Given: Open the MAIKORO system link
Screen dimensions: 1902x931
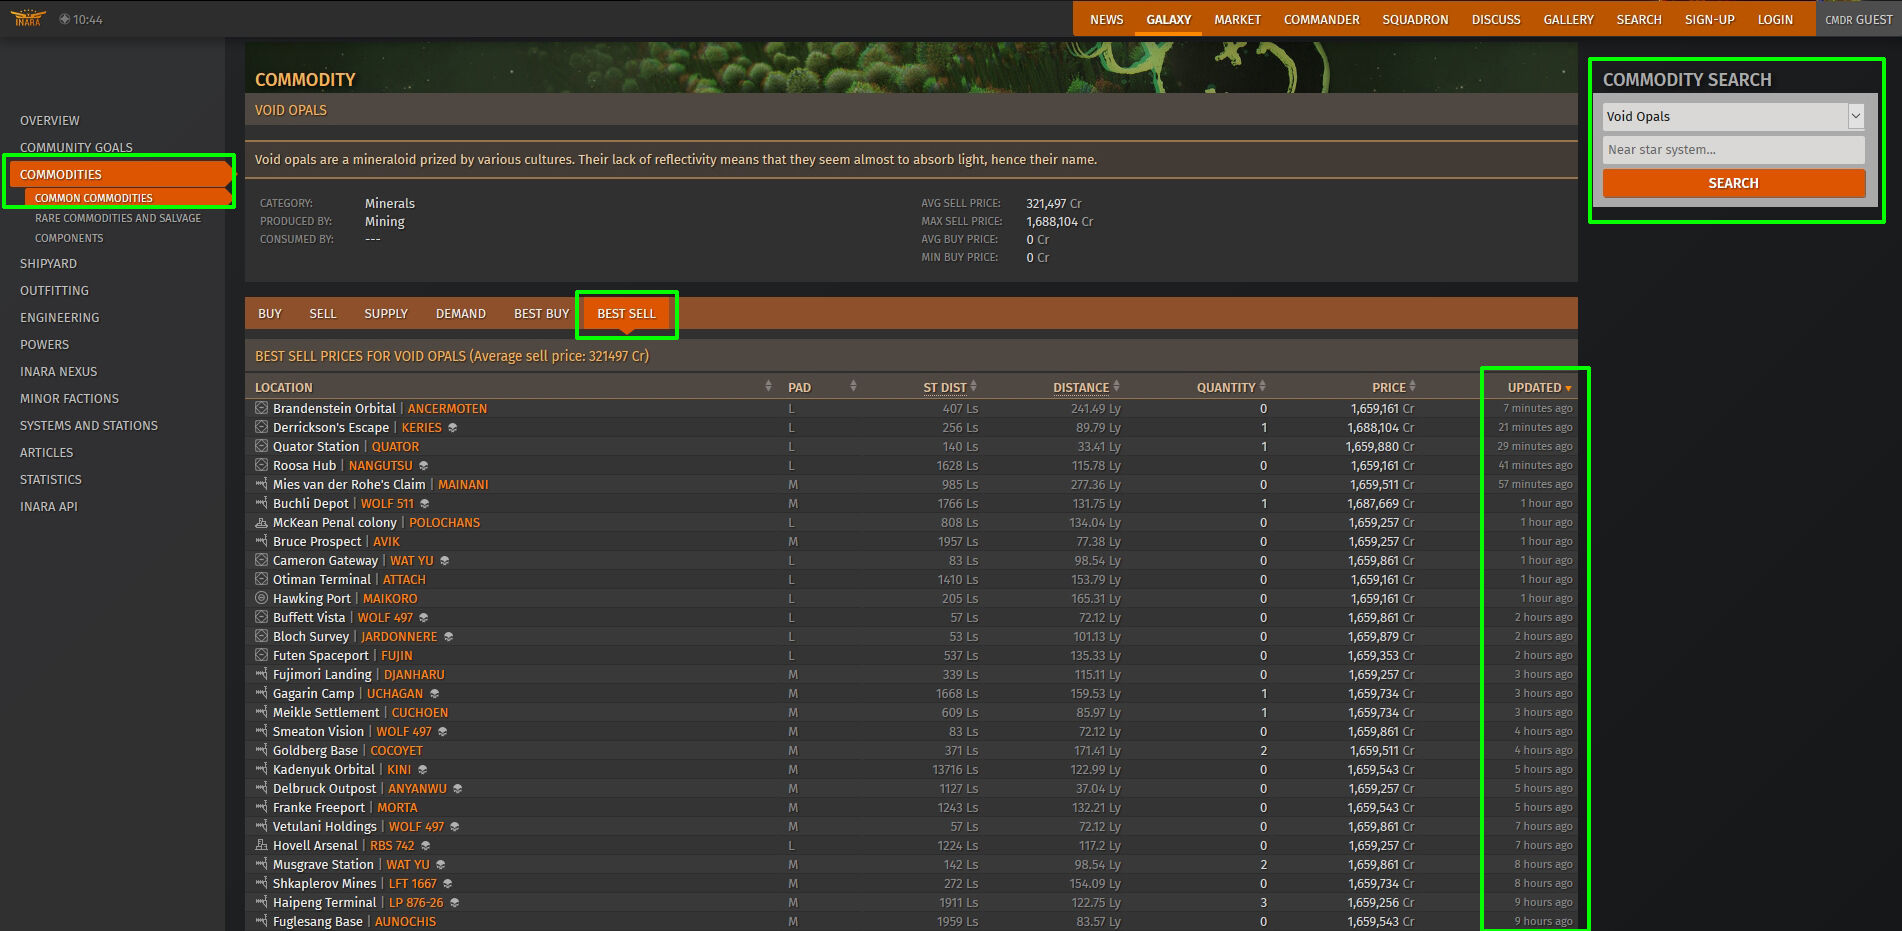Looking at the screenshot, I should click(390, 598).
